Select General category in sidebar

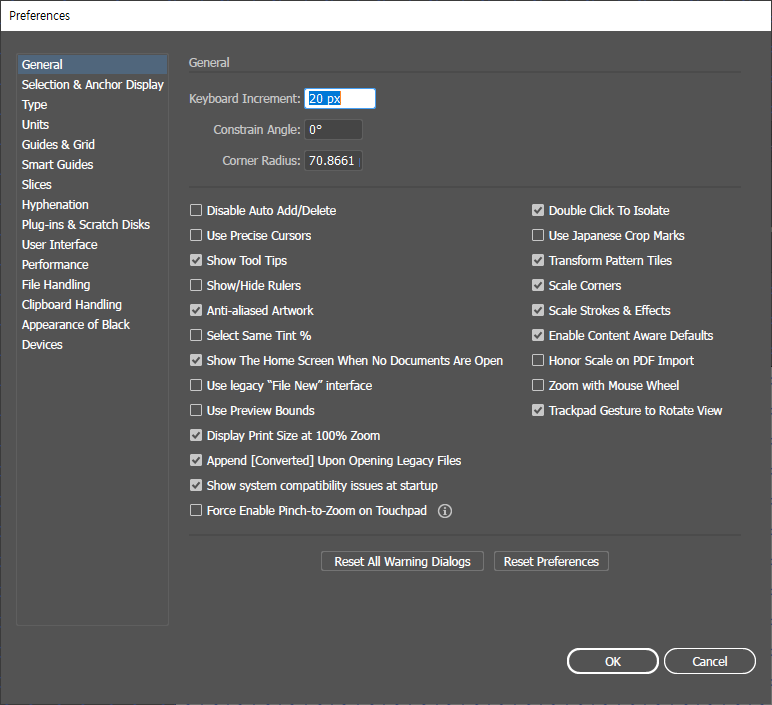click(93, 64)
